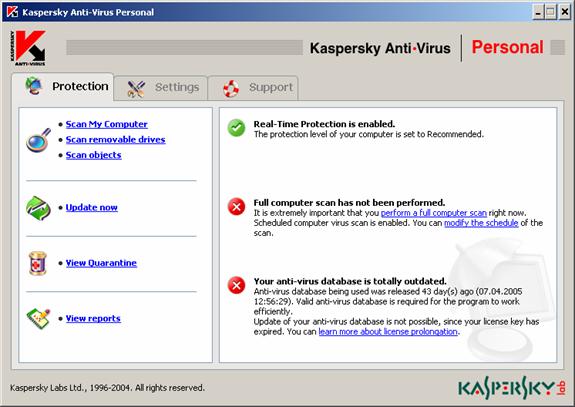Click the green arrows update icon
This screenshot has height=407, width=575.
(x=38, y=208)
